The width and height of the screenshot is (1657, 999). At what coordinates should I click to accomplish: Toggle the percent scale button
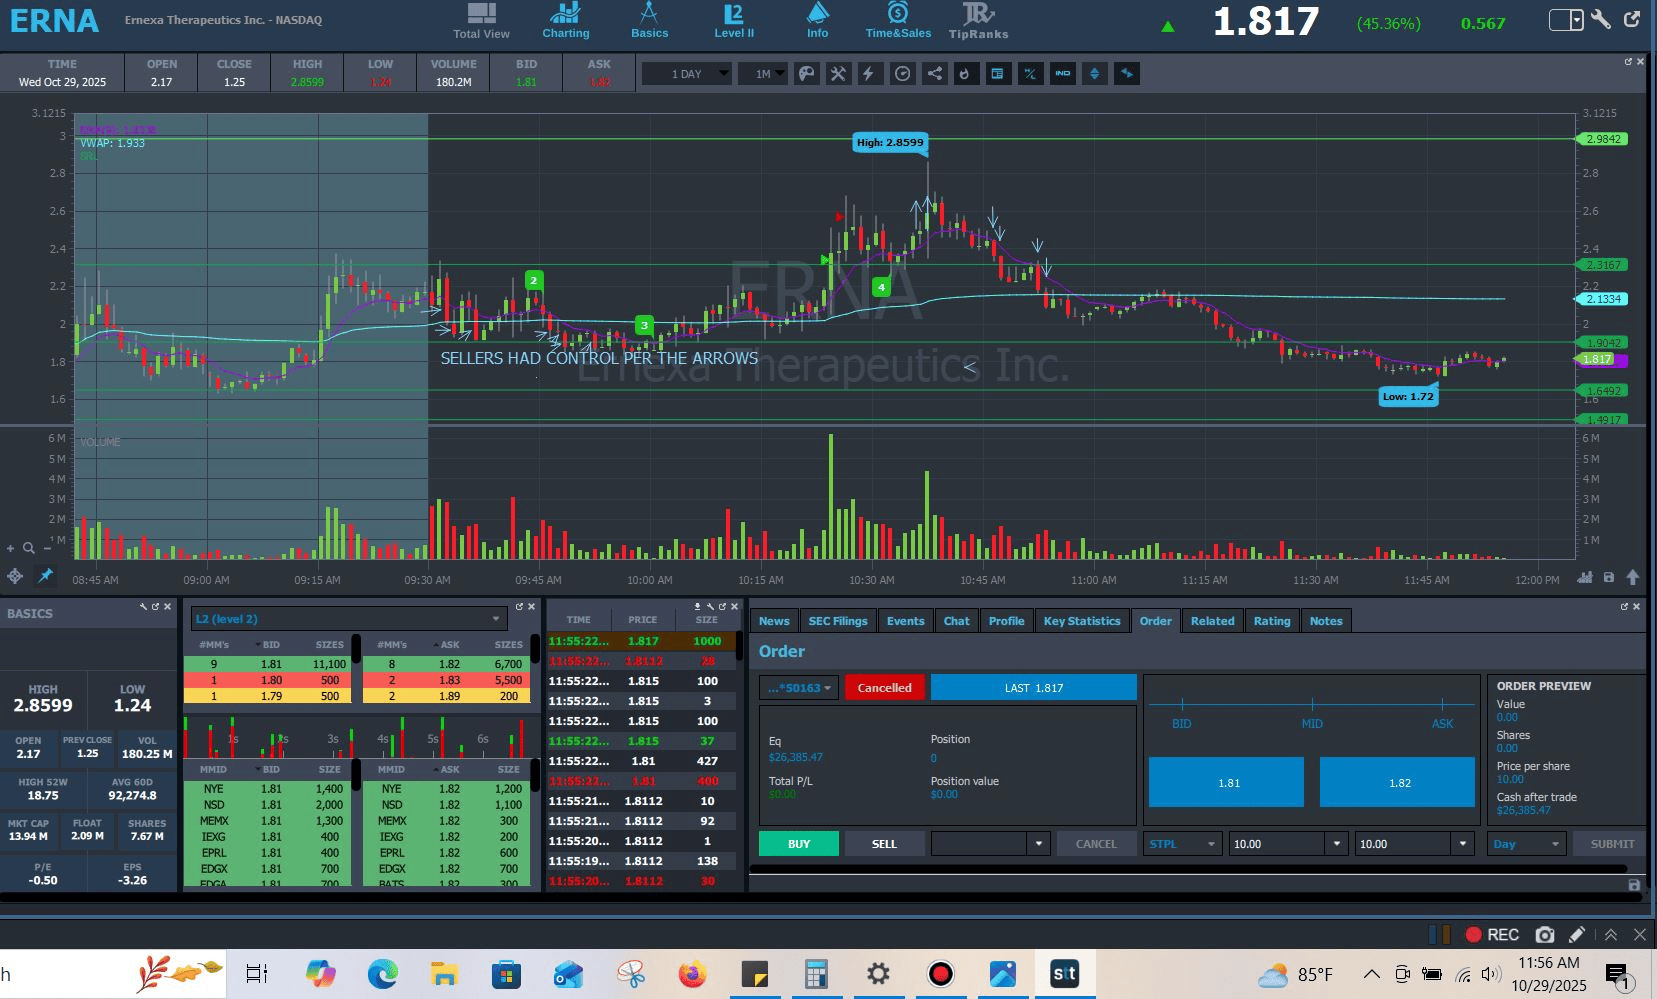(1030, 74)
